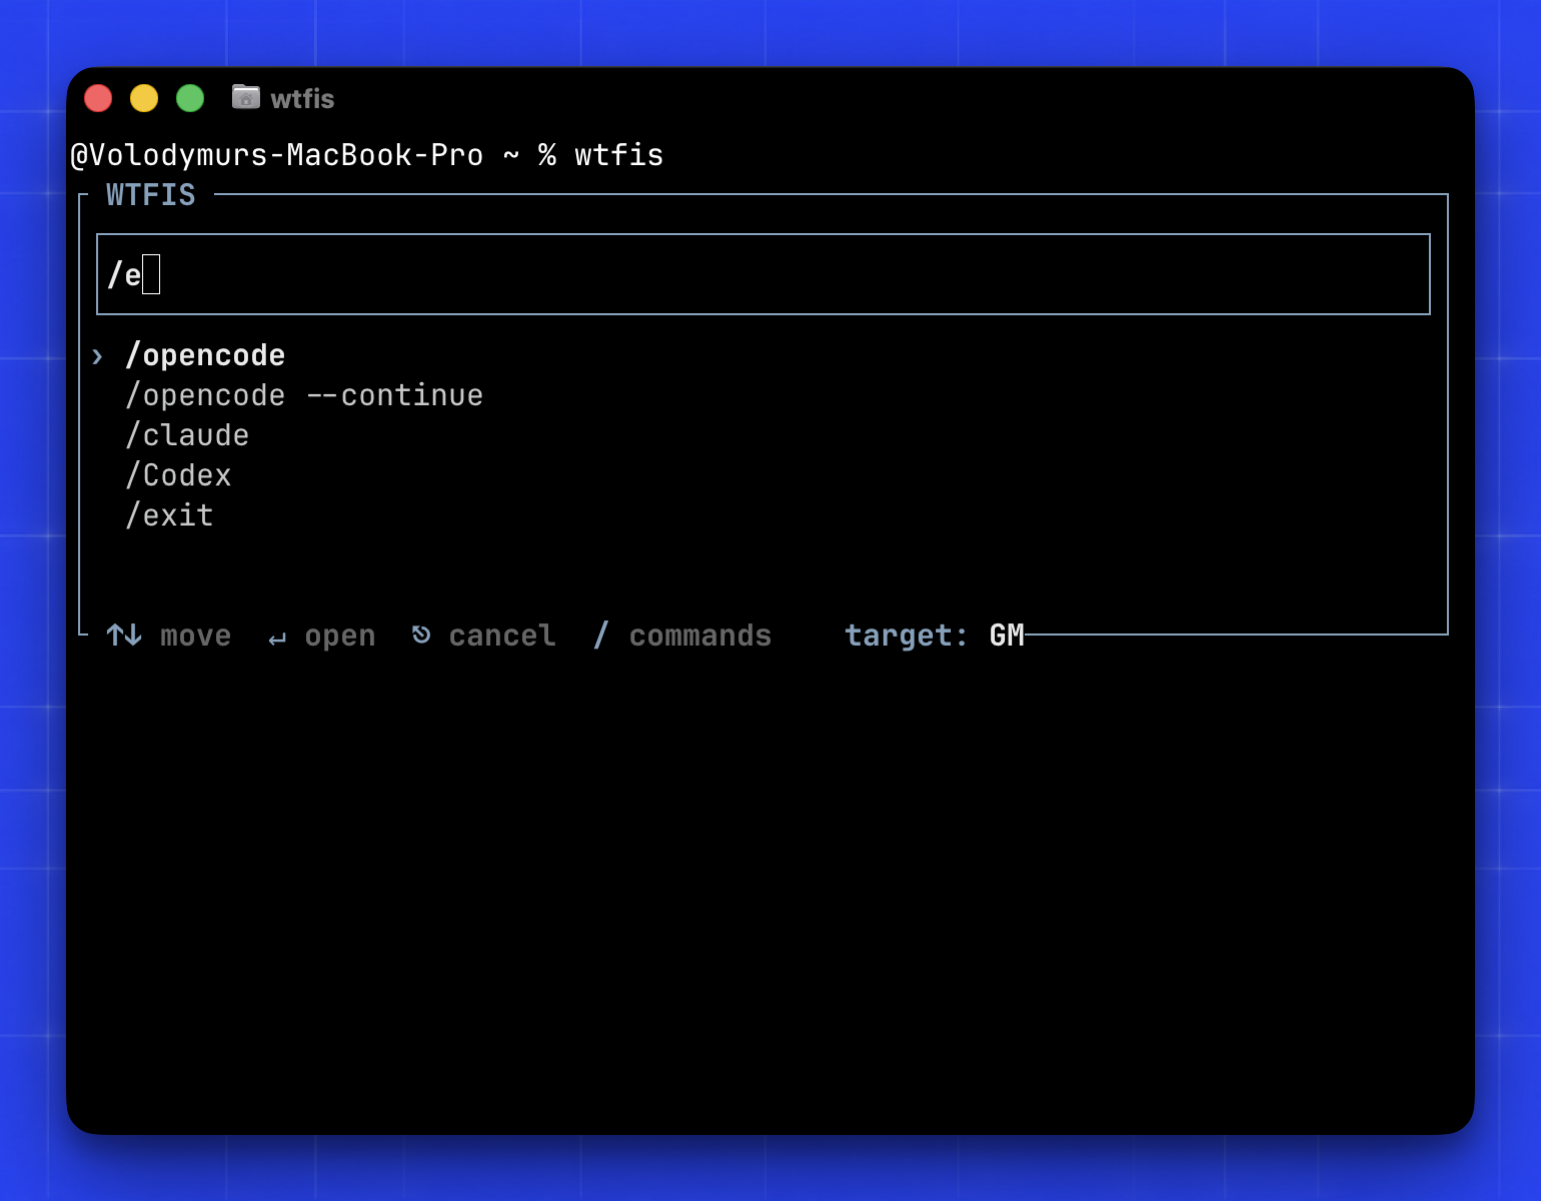This screenshot has height=1201, width=1541.
Task: Click the 'open' hint label
Action: tap(340, 636)
